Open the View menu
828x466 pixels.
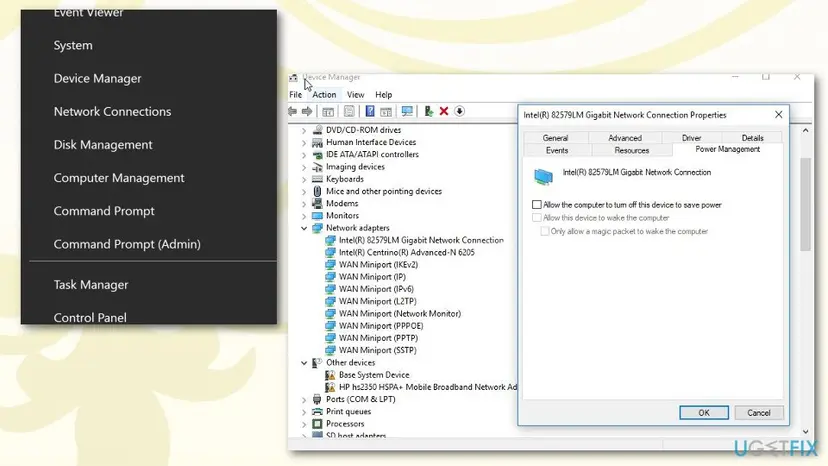[355, 95]
